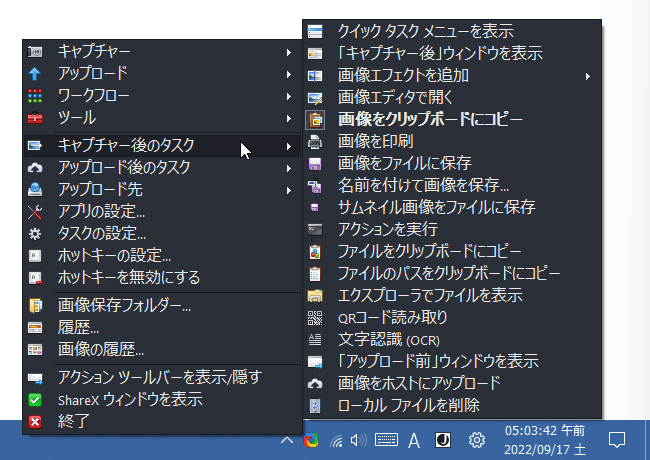Screen dimensions: 650x460
Task: Toggle ホットキーを無効にする option
Action: point(162,278)
